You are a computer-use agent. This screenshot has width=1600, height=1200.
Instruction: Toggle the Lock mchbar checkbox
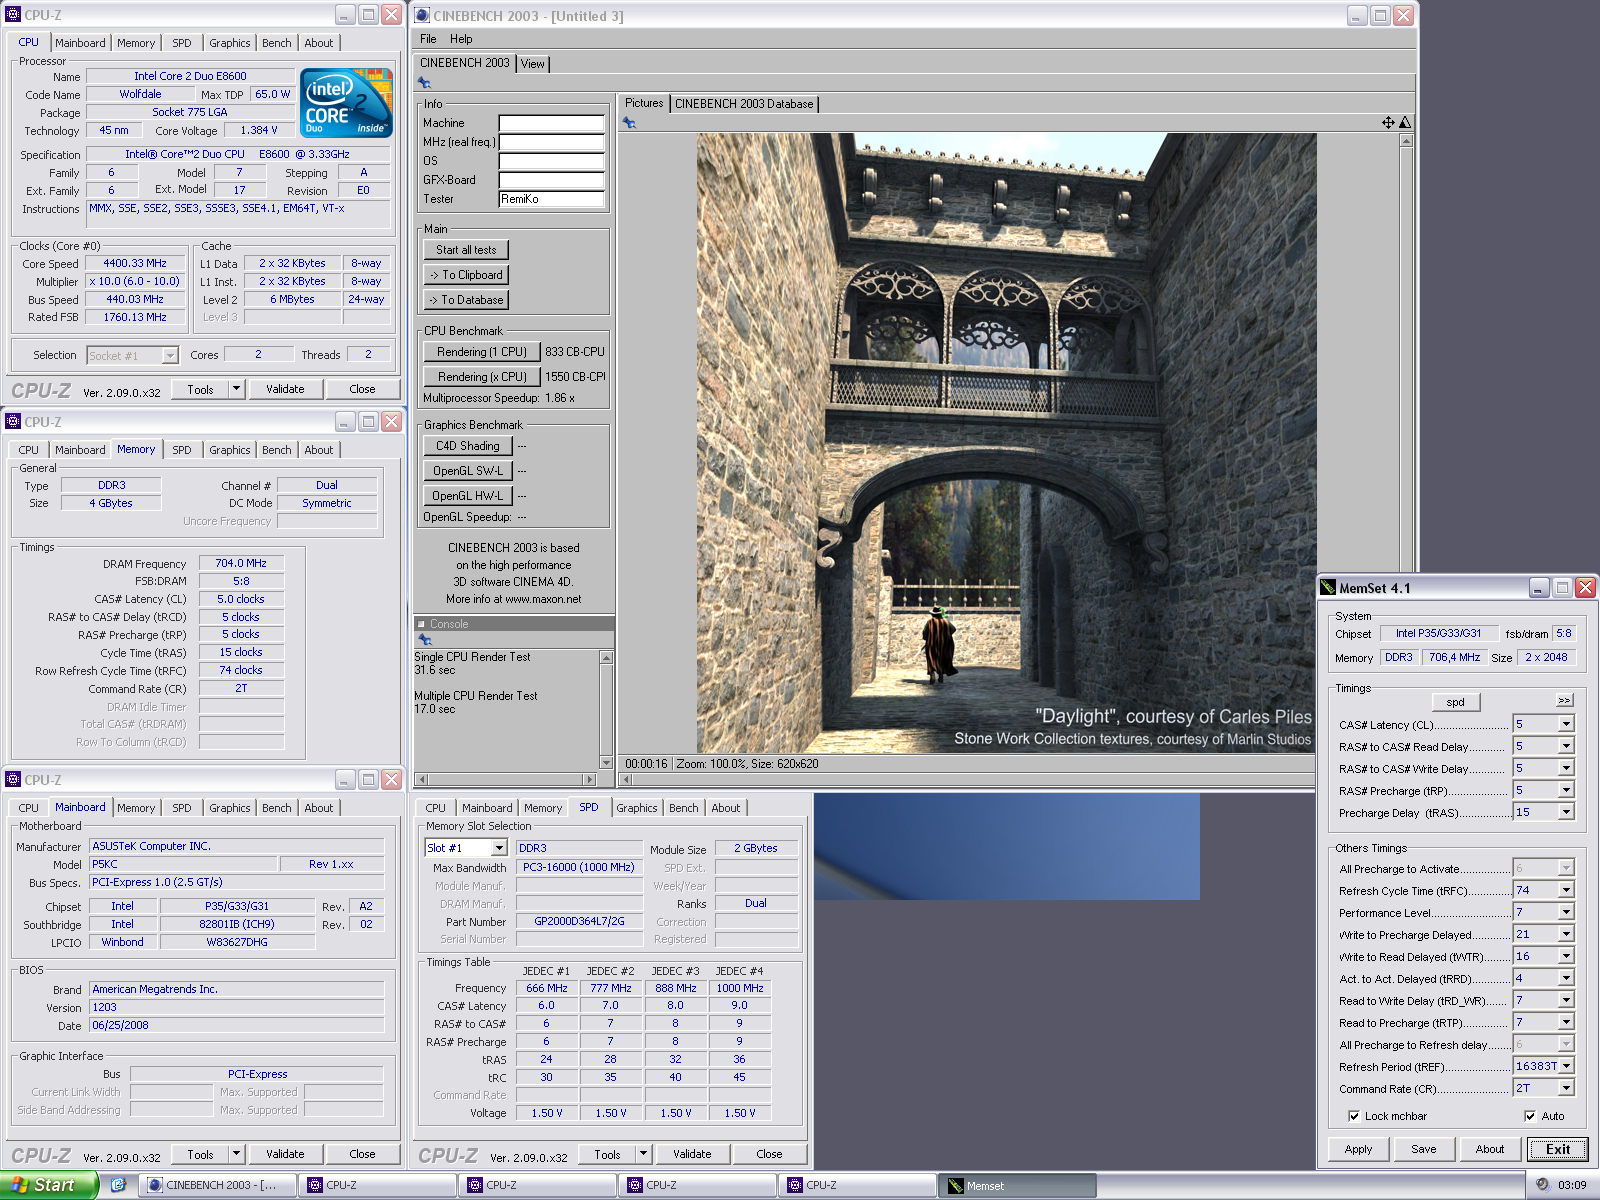coord(1354,1116)
